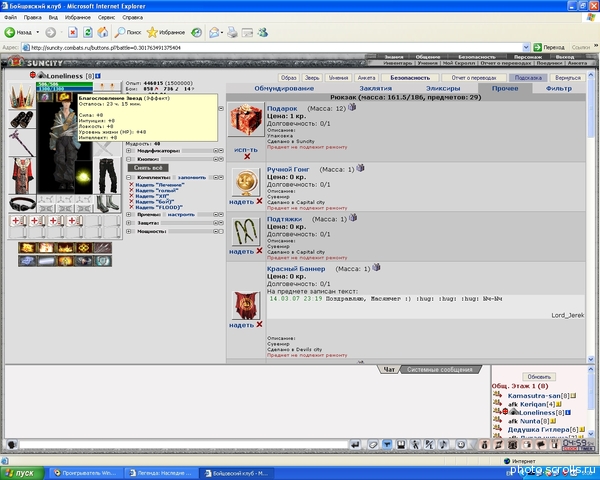Click the crown helmet equipment slot
Viewport: 600px width, 480px height.
pos(22,96)
